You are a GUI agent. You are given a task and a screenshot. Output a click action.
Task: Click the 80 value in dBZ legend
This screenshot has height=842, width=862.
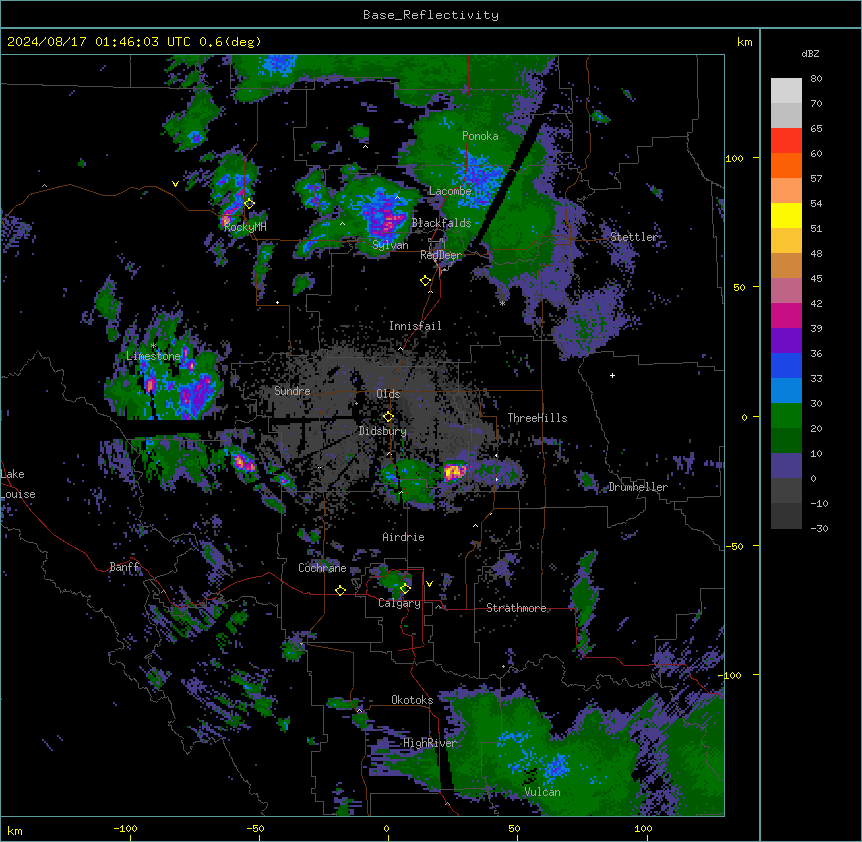[816, 78]
